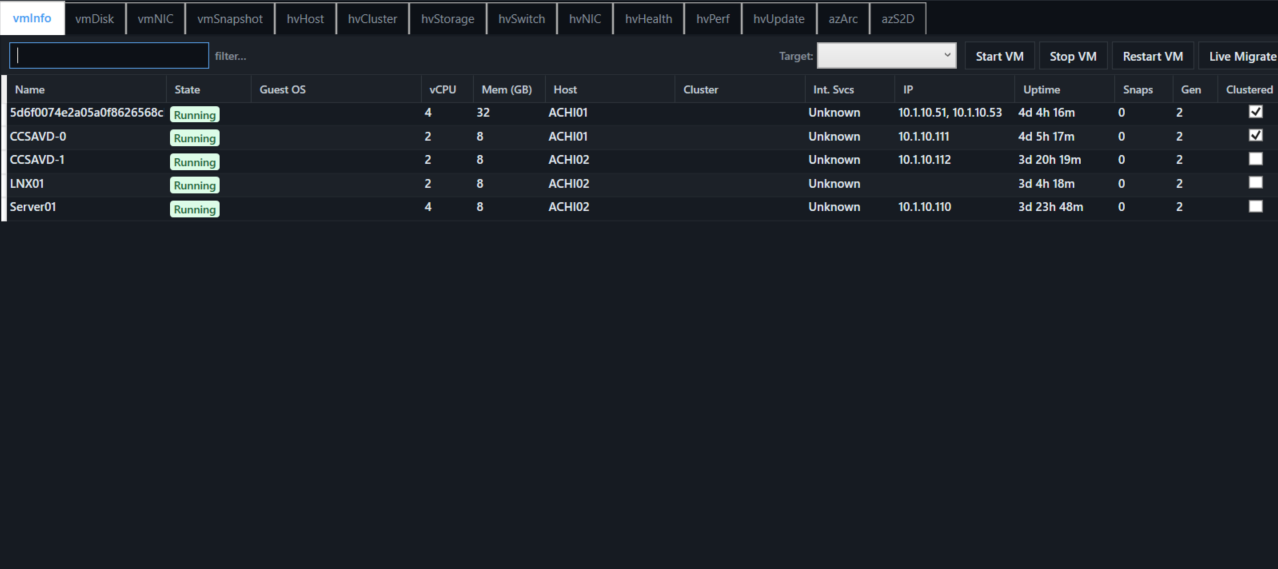The image size is (1278, 569).
Task: Open the hvHealth tab
Action: pos(648,18)
